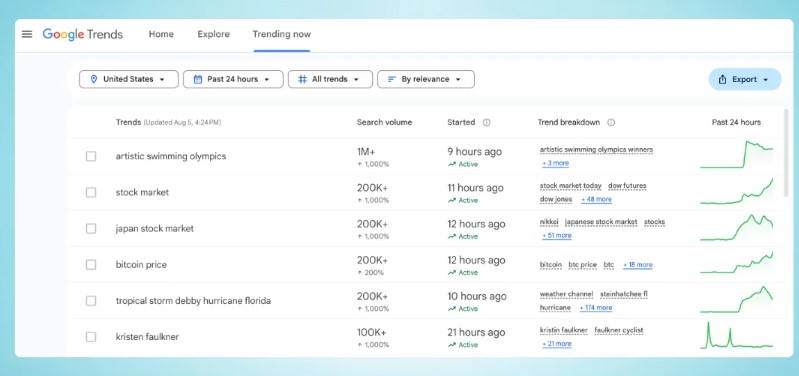Click the 'kristin faulkner' related query
The image size is (799, 376).
click(x=564, y=331)
